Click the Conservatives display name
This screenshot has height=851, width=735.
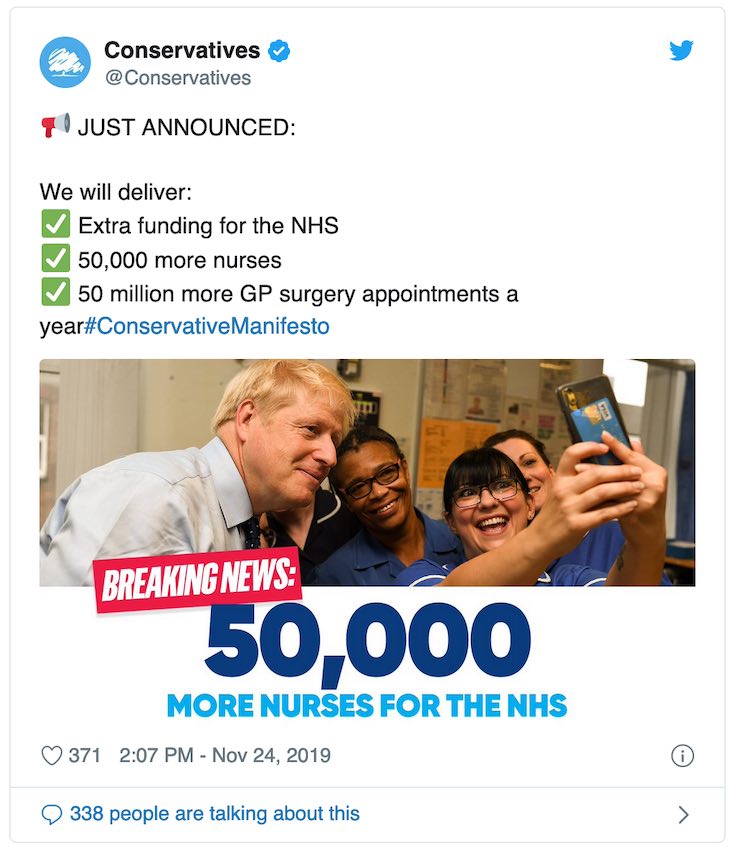coord(182,50)
